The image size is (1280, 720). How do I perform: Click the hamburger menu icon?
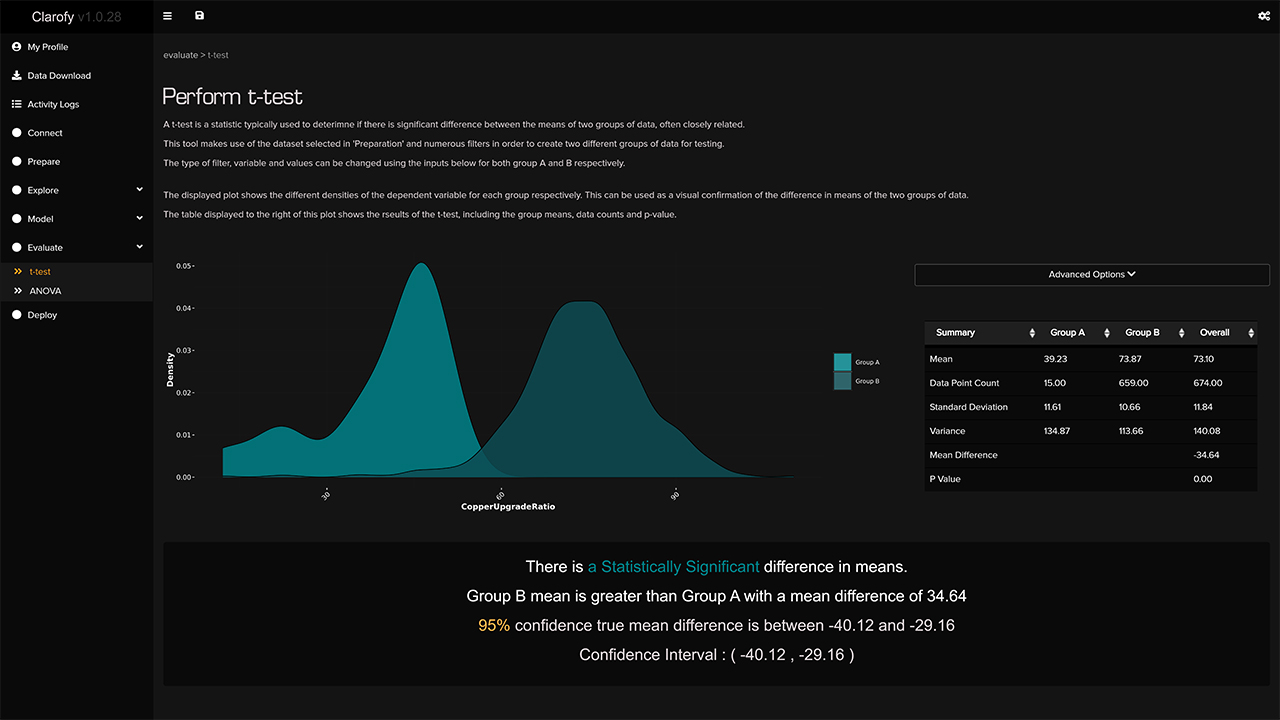167,16
